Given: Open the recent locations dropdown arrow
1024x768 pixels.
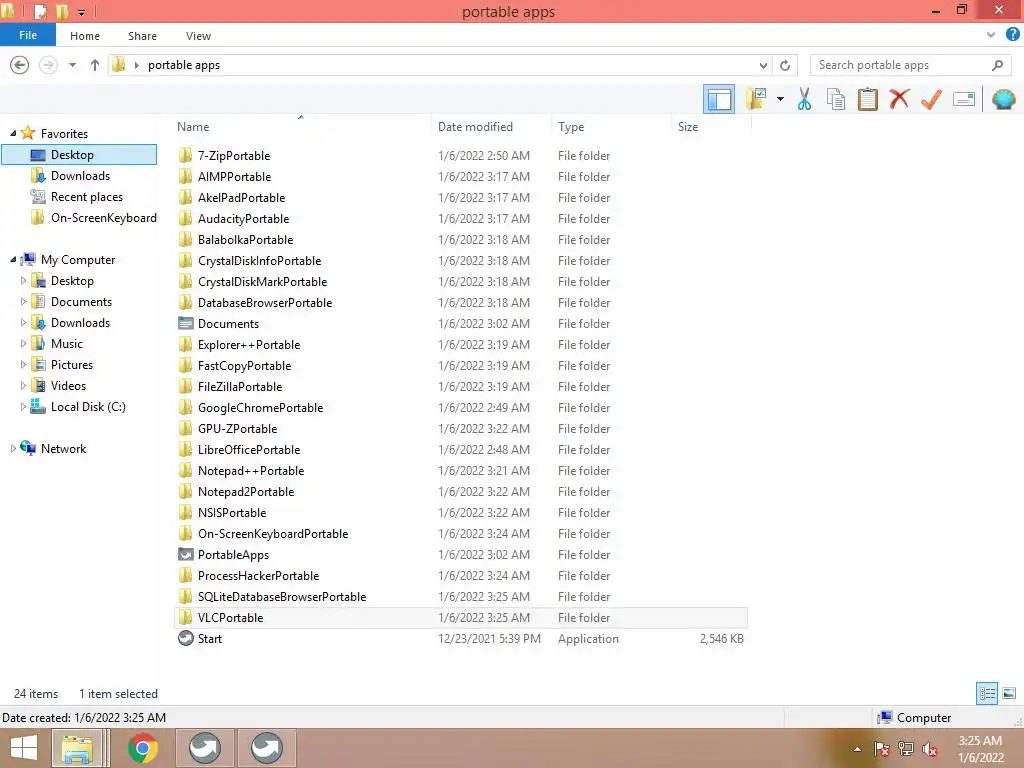Looking at the screenshot, I should tap(72, 65).
